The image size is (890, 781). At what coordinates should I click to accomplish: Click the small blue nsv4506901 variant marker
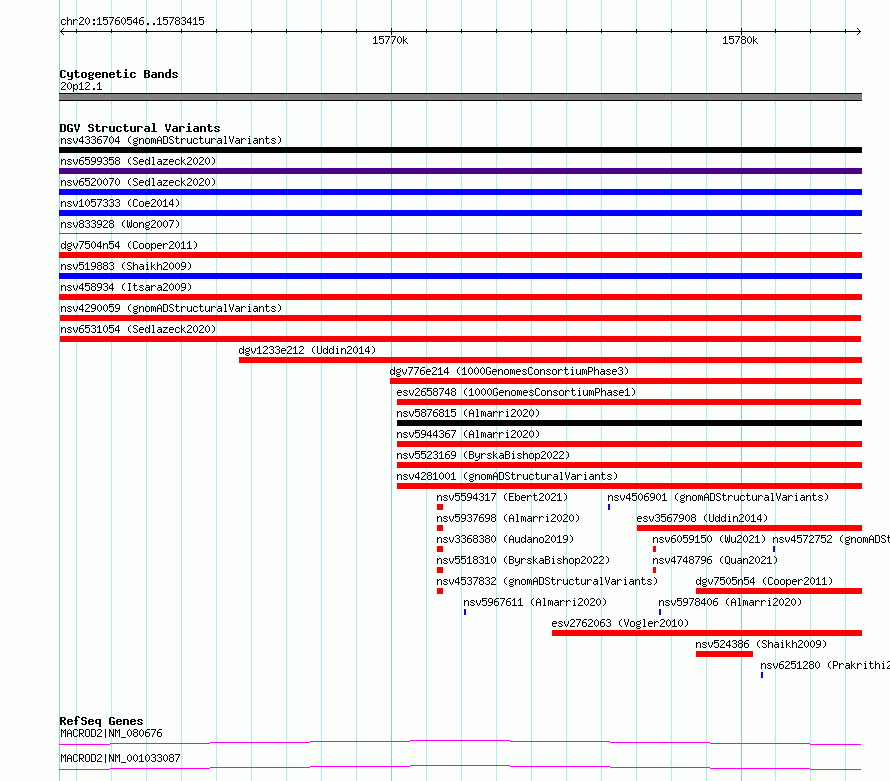tap(609, 507)
